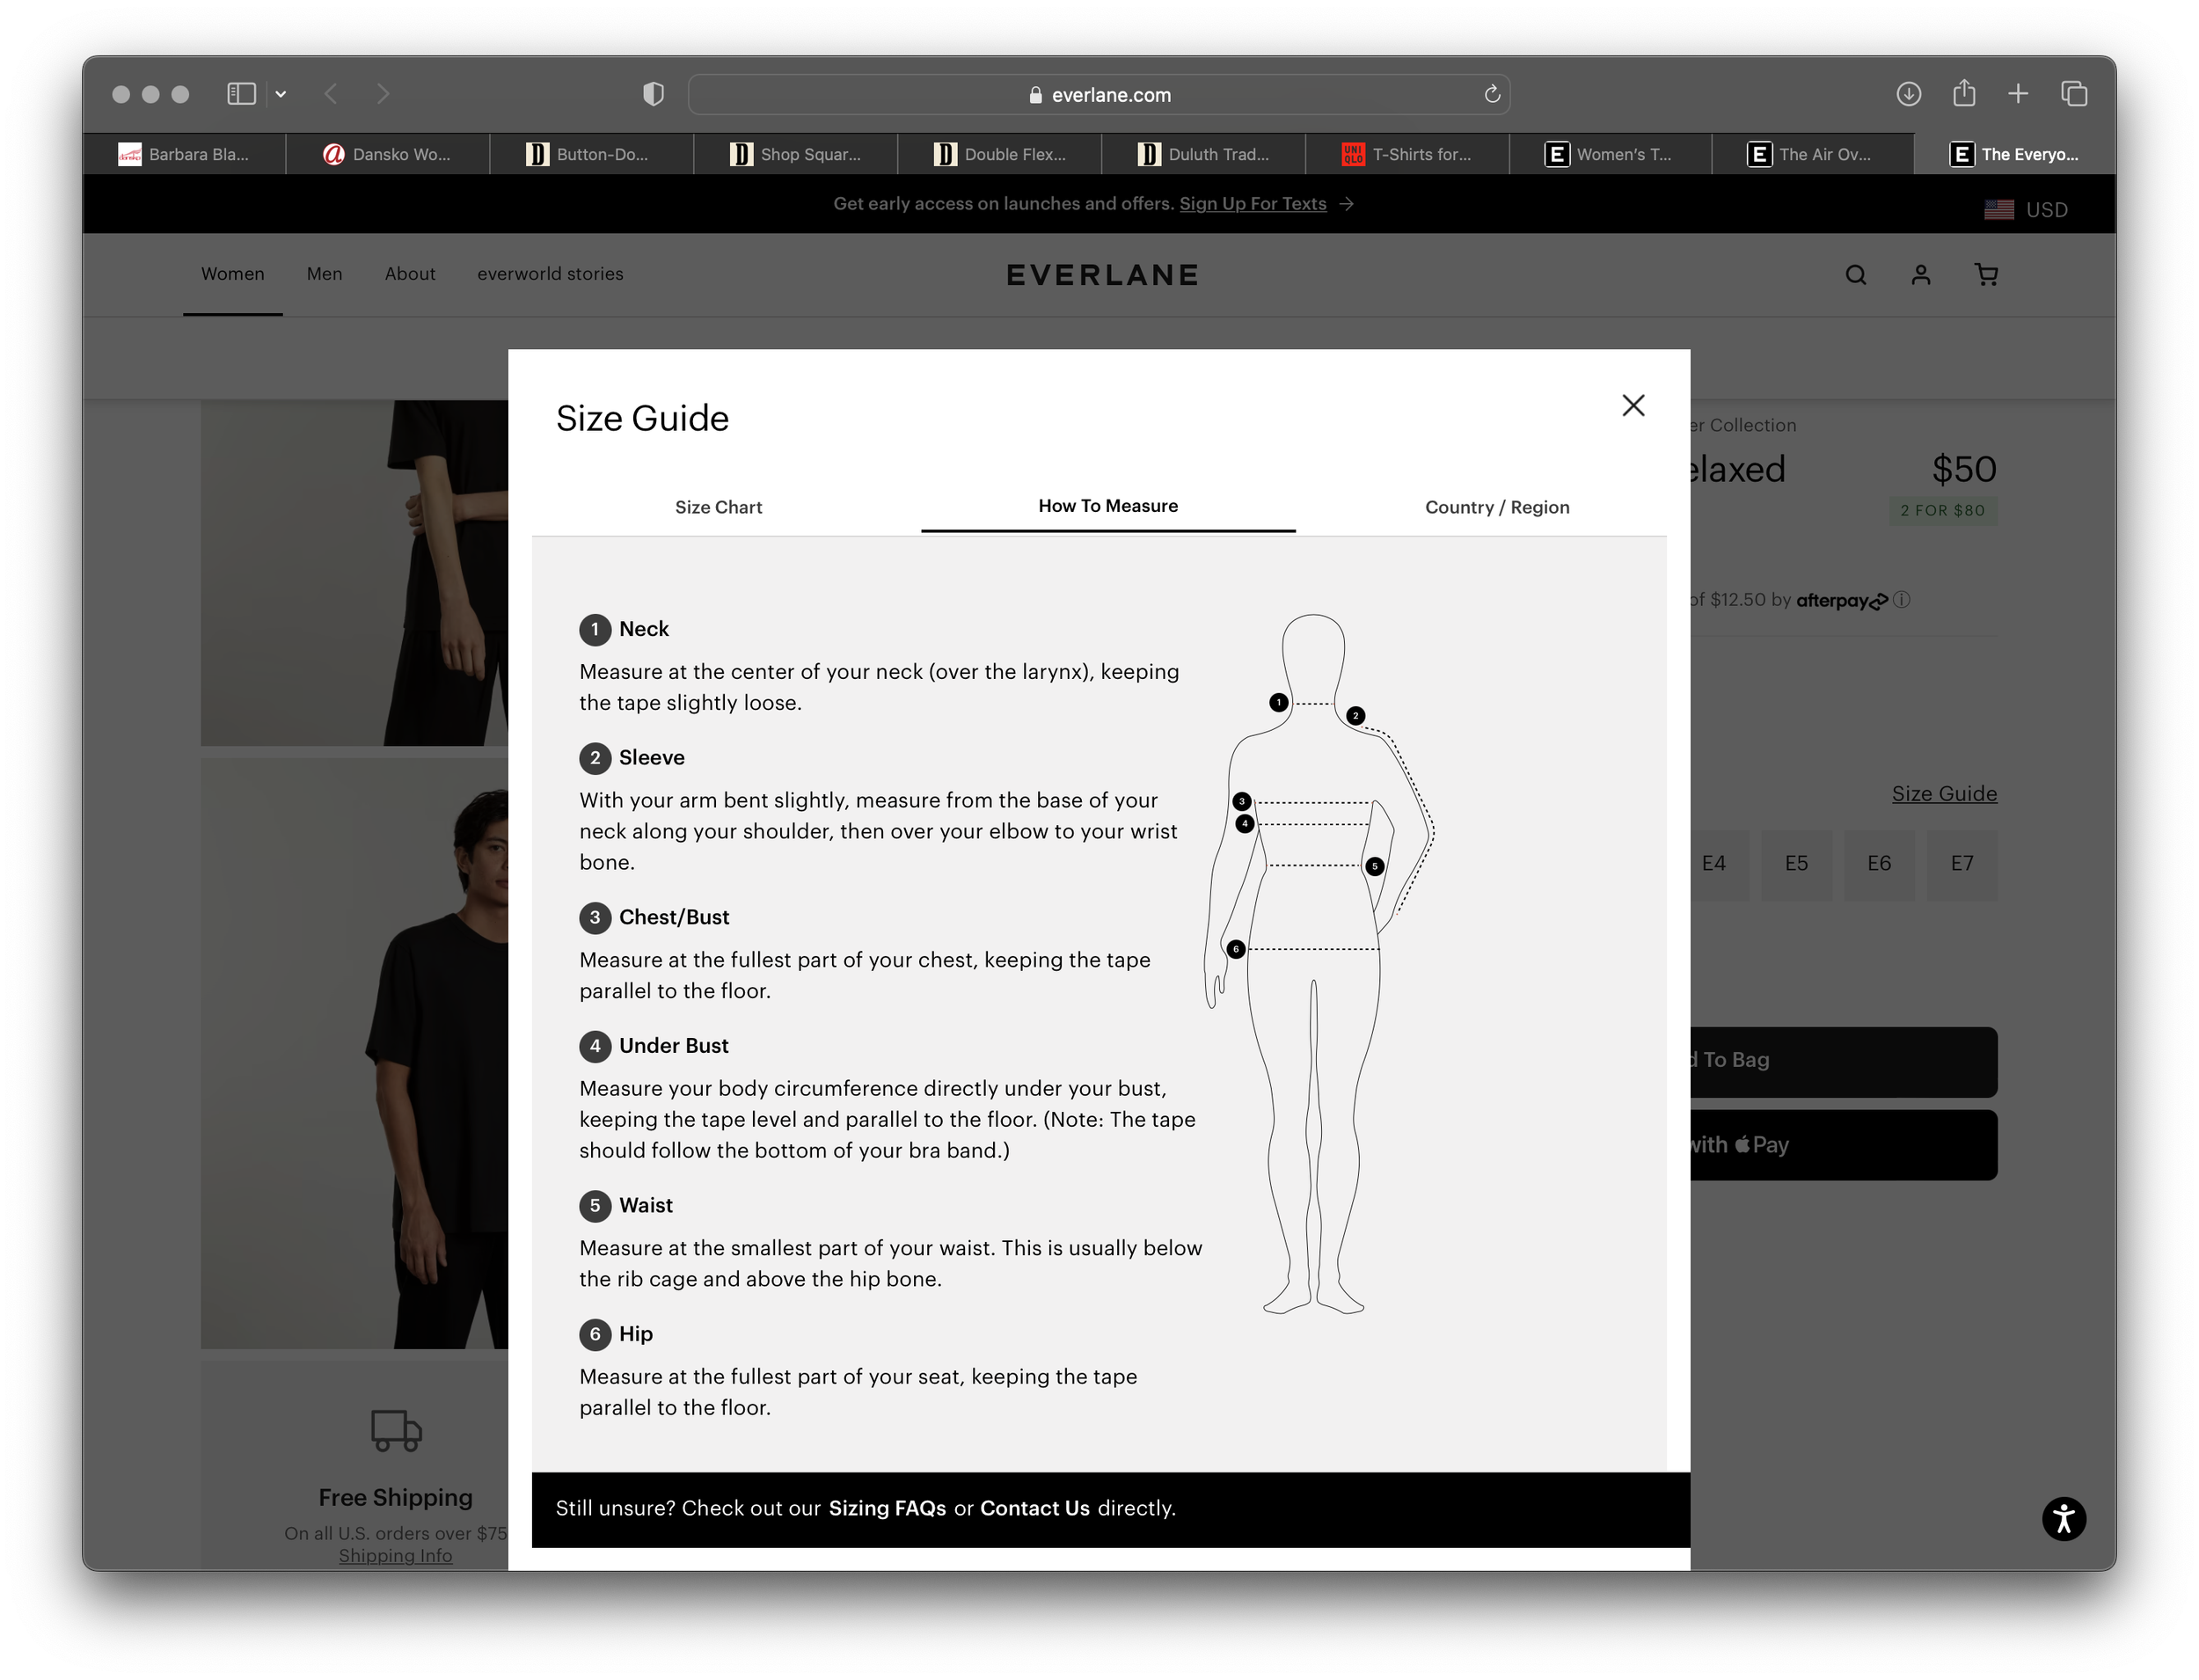2199x1680 pixels.
Task: Reload the page in Safari
Action: tap(1492, 94)
